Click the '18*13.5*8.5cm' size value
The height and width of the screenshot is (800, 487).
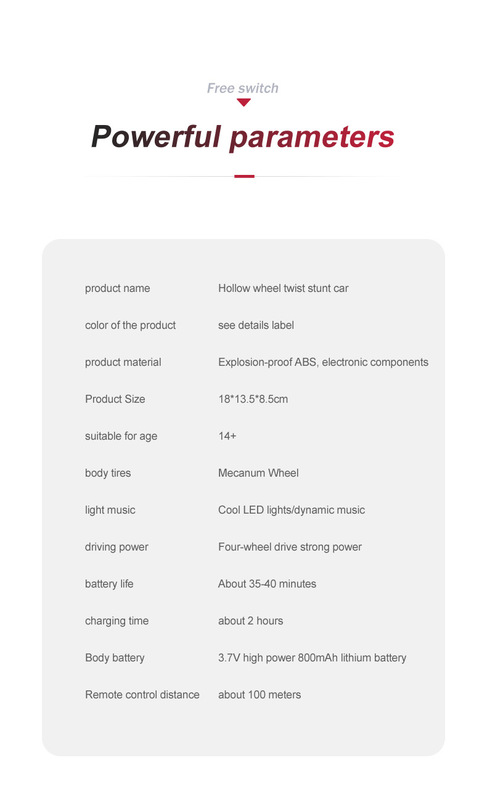(253, 399)
